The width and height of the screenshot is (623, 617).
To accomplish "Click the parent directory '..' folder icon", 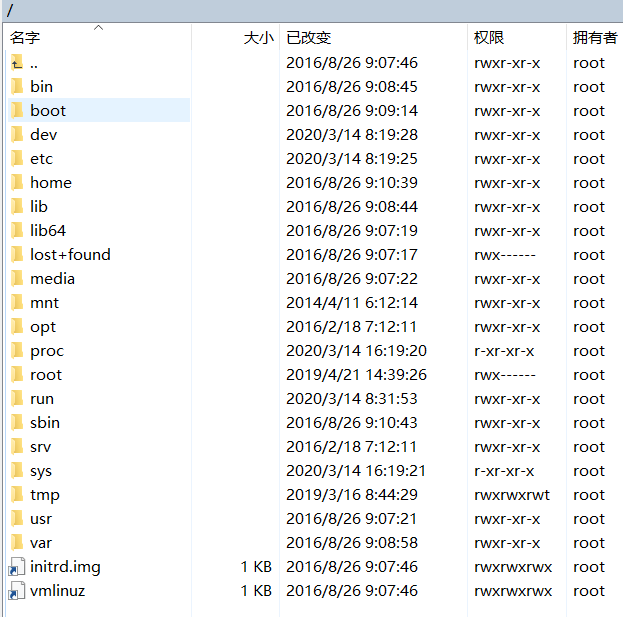I will tap(17, 63).
